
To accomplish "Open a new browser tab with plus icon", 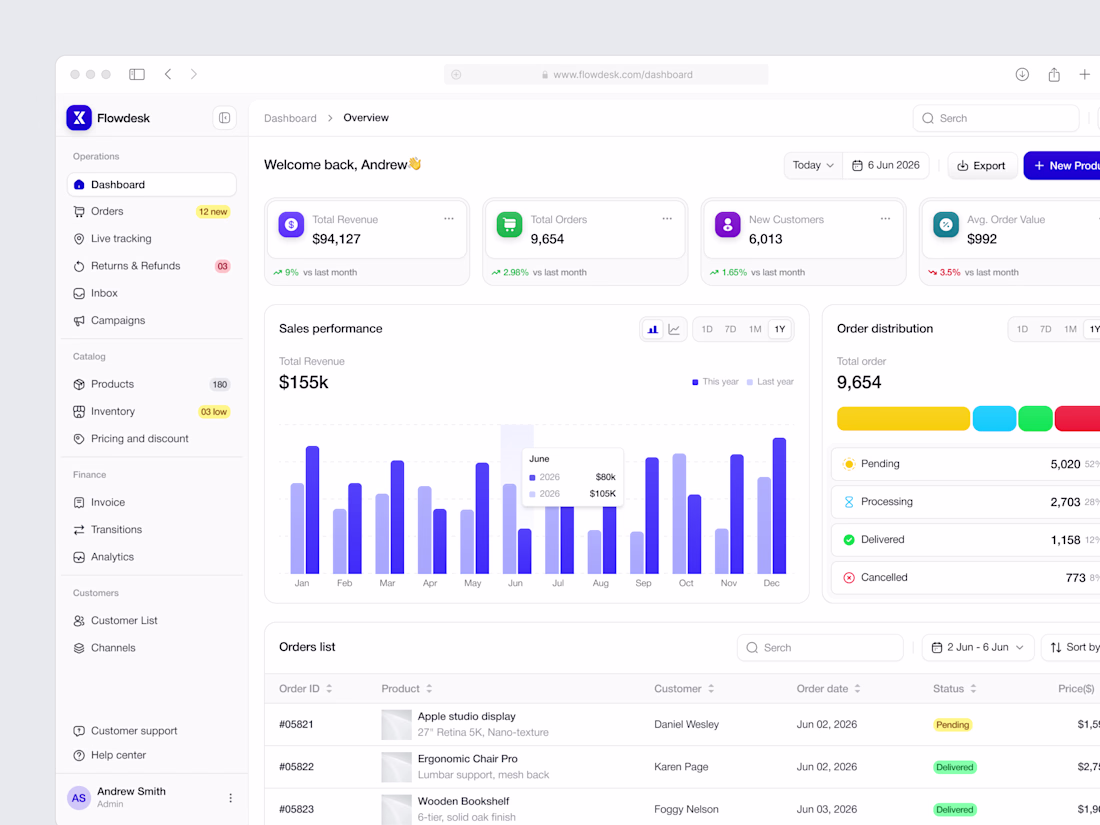I will tap(1085, 74).
